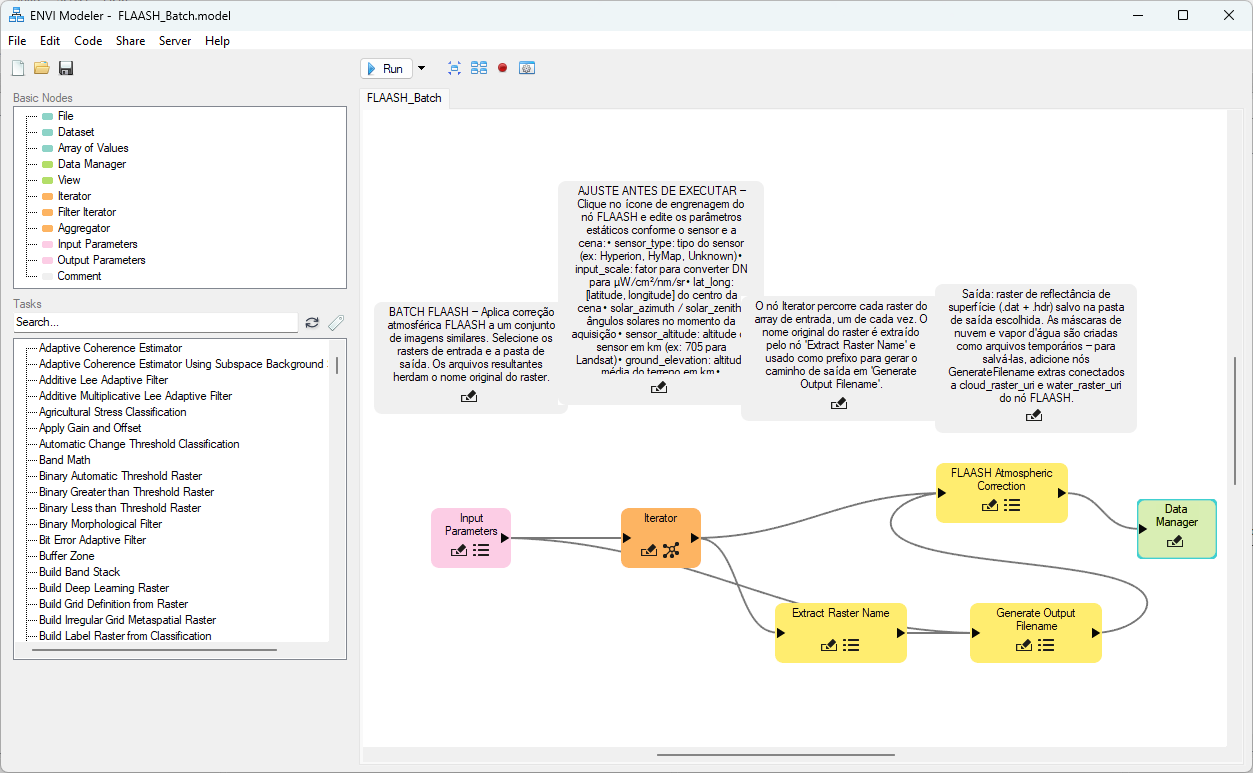Viewport: 1253px width, 773px height.
Task: Save the model using the floppy disk icon
Action: [66, 68]
